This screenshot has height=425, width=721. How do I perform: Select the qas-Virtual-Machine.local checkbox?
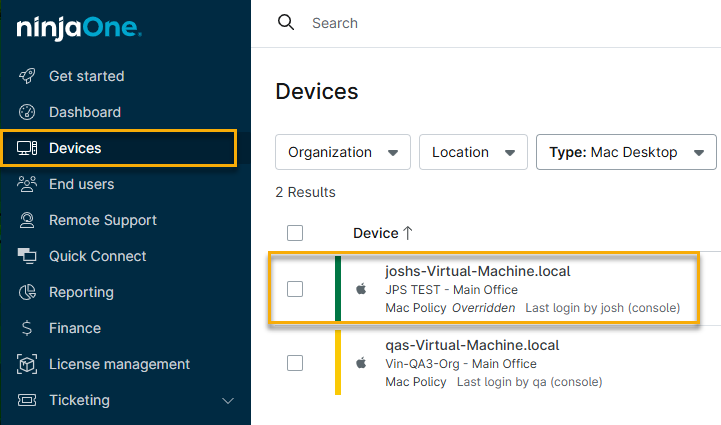click(295, 363)
